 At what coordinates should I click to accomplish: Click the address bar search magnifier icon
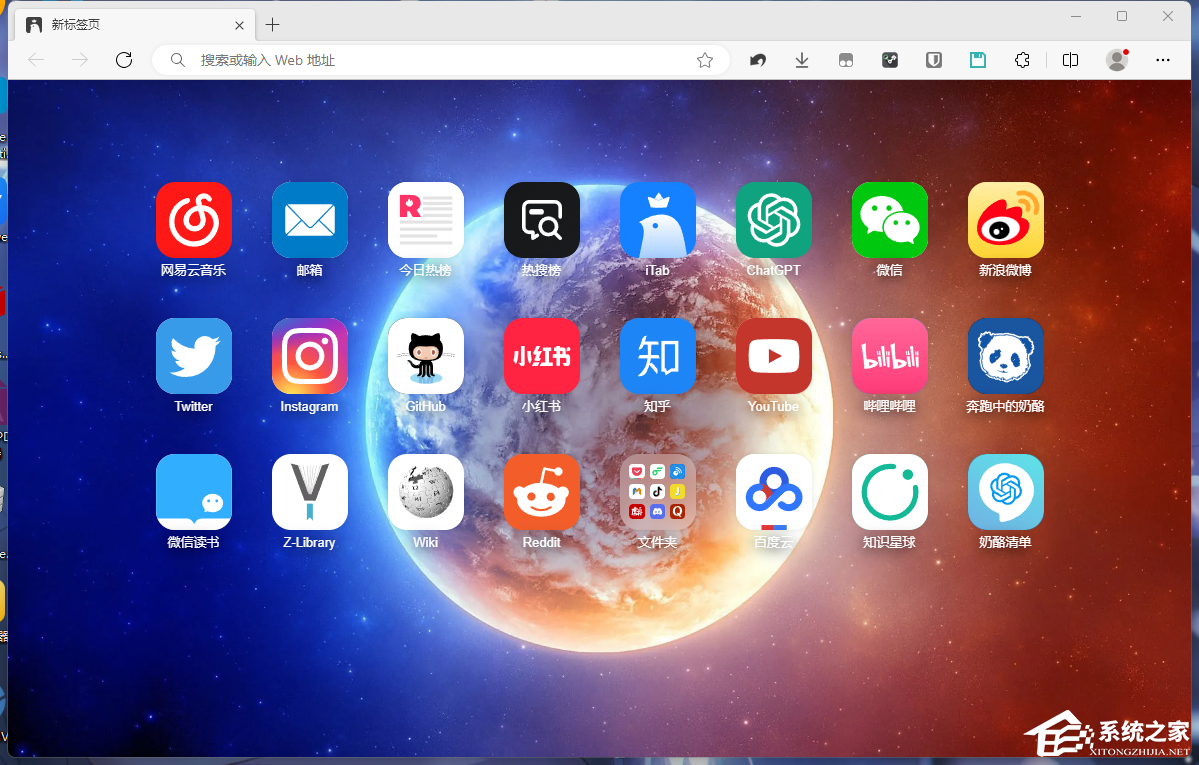point(177,60)
